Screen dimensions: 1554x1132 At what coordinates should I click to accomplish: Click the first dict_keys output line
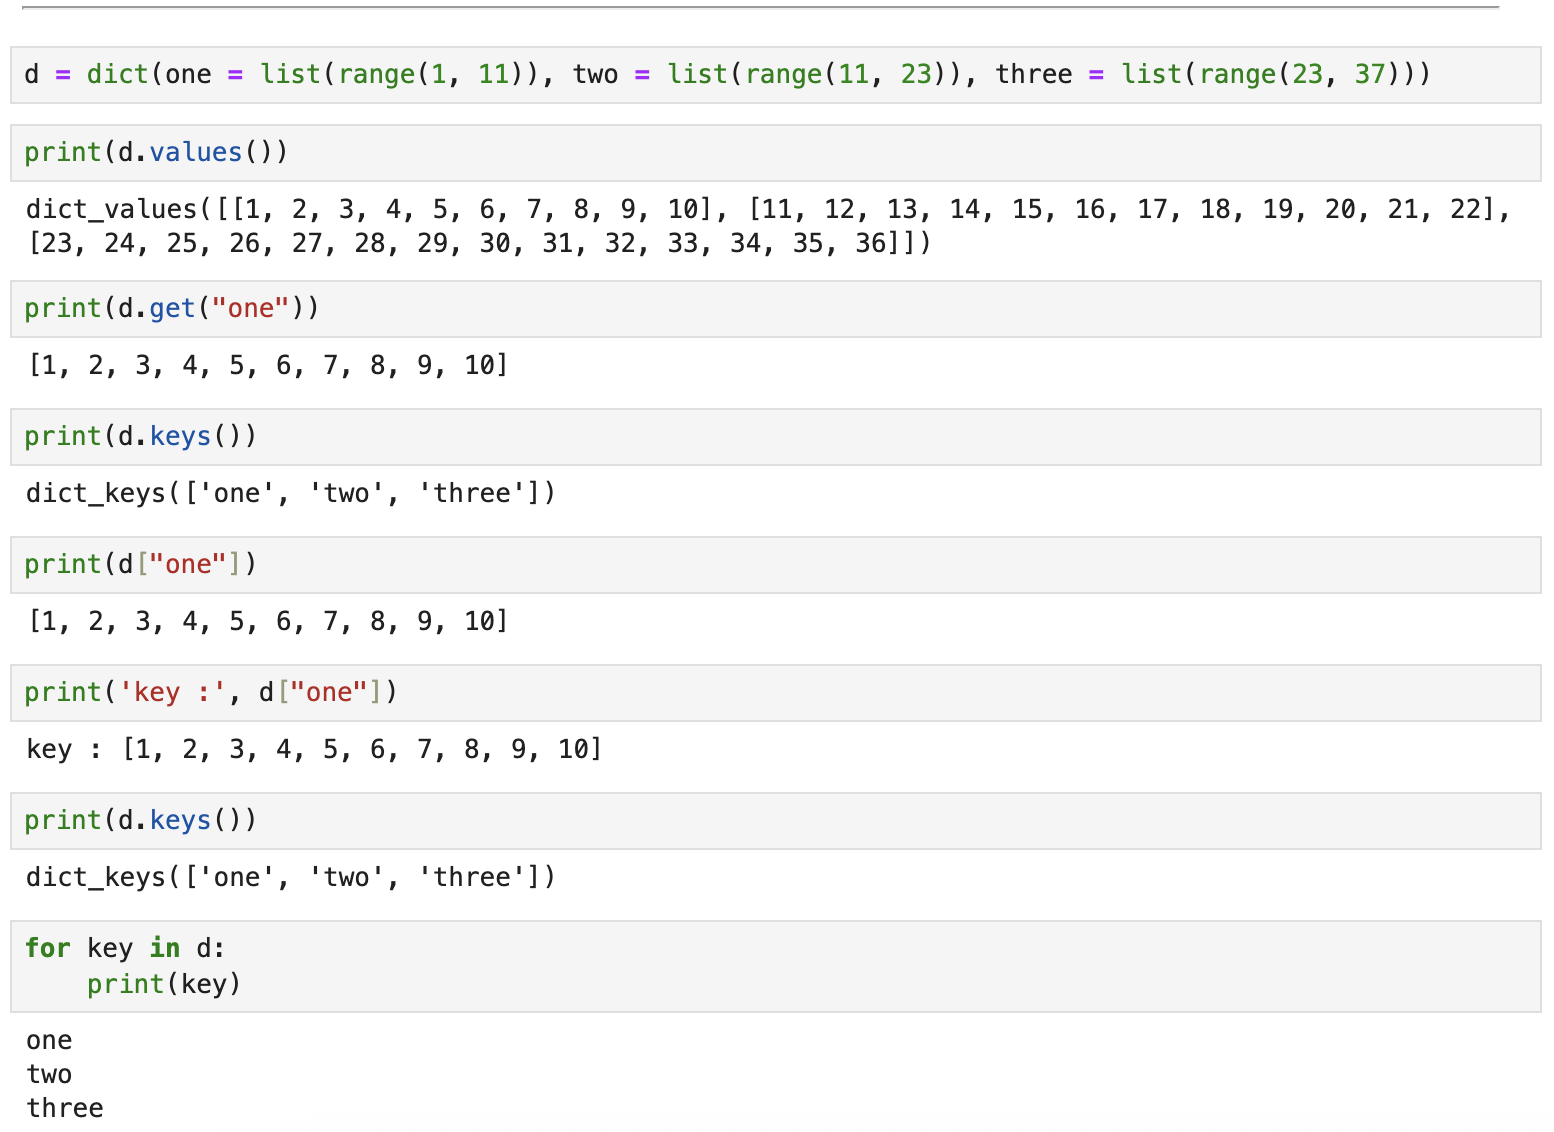pos(290,493)
